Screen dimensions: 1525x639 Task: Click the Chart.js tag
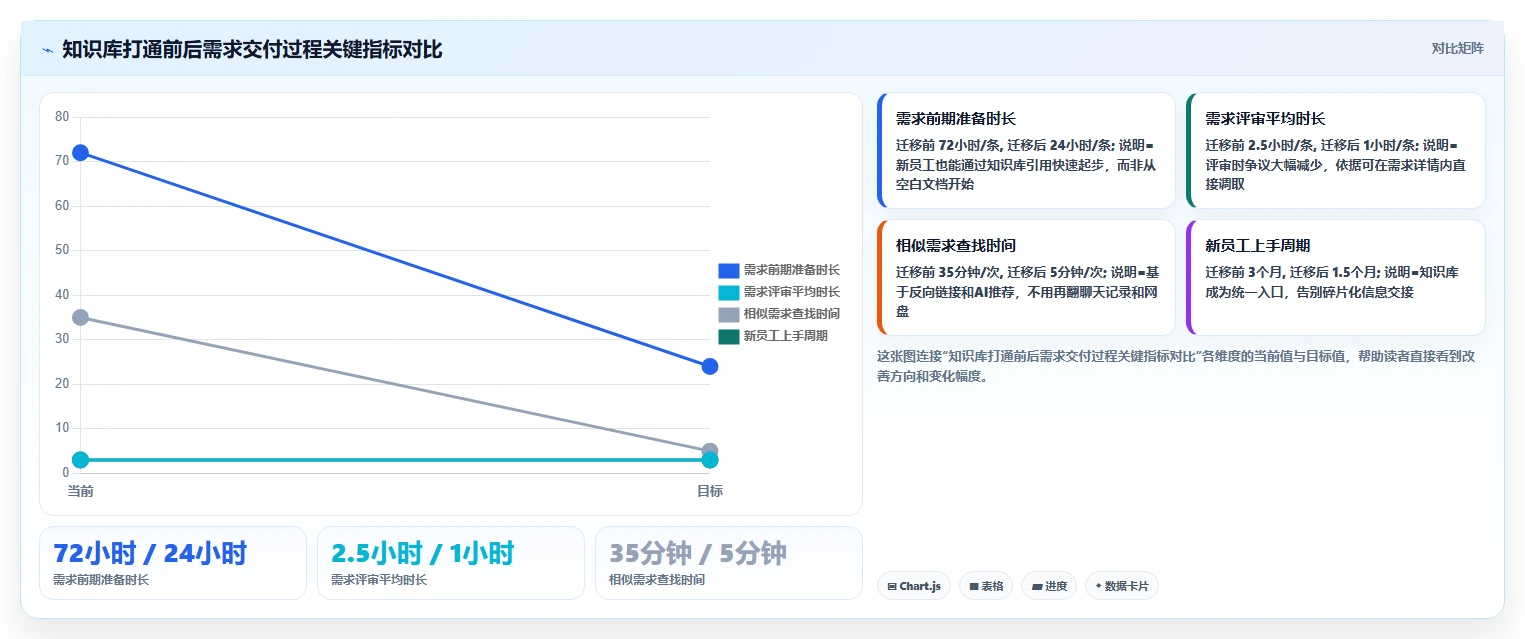pos(913,586)
